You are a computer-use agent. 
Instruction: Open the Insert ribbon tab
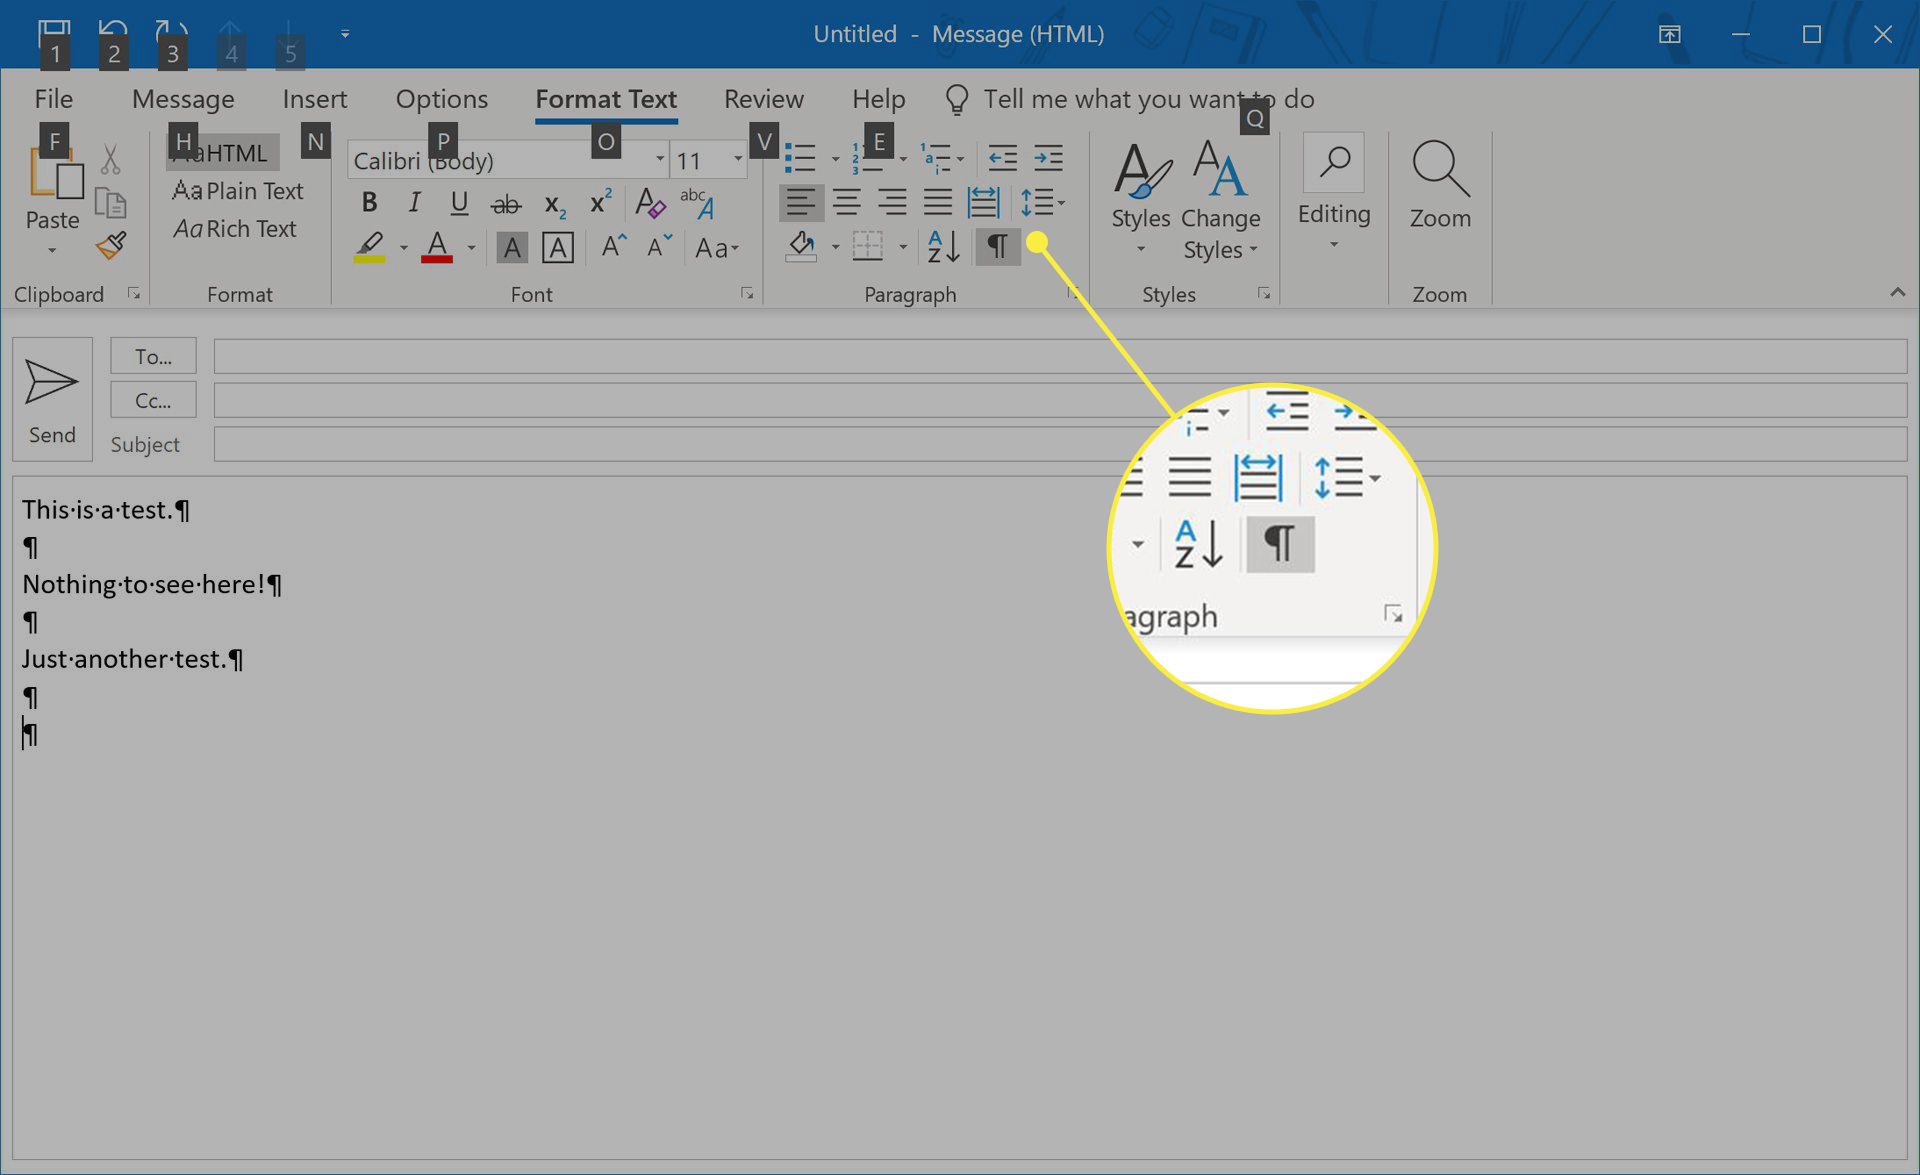click(313, 97)
